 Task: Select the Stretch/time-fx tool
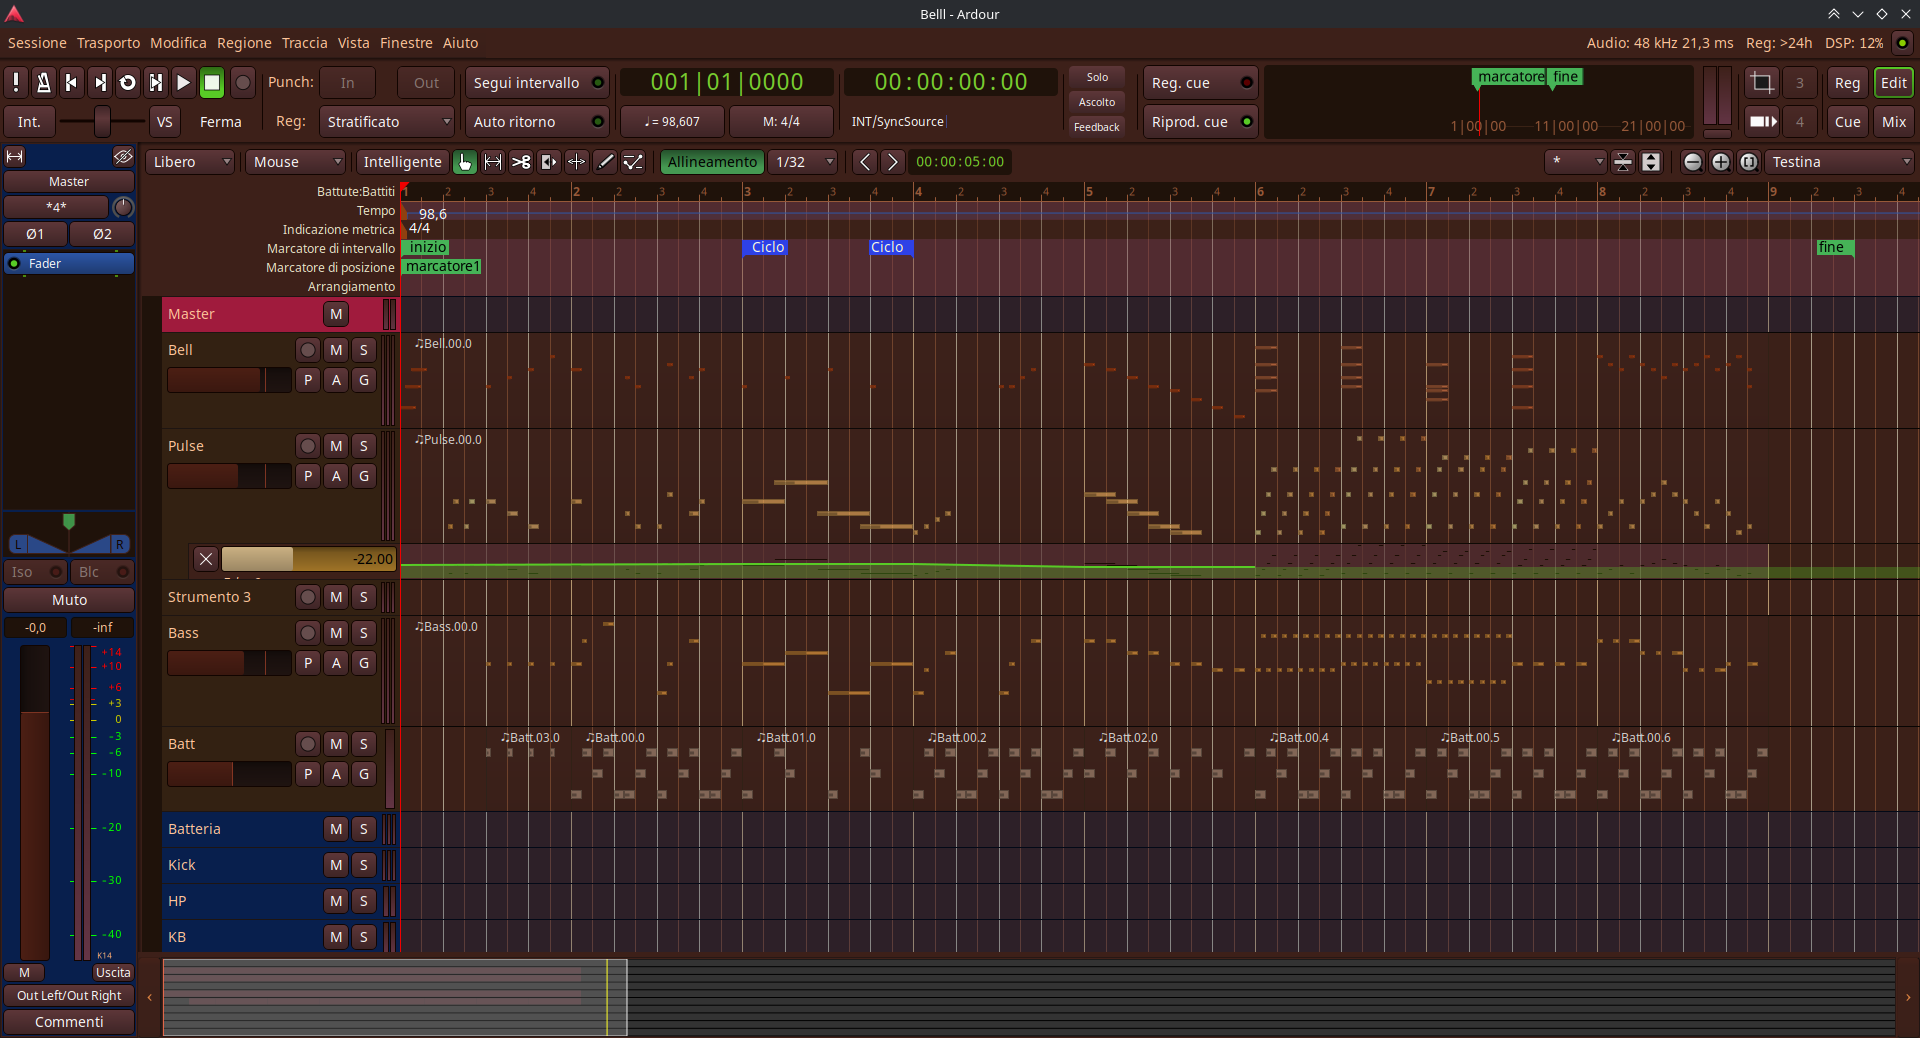pyautogui.click(x=577, y=162)
